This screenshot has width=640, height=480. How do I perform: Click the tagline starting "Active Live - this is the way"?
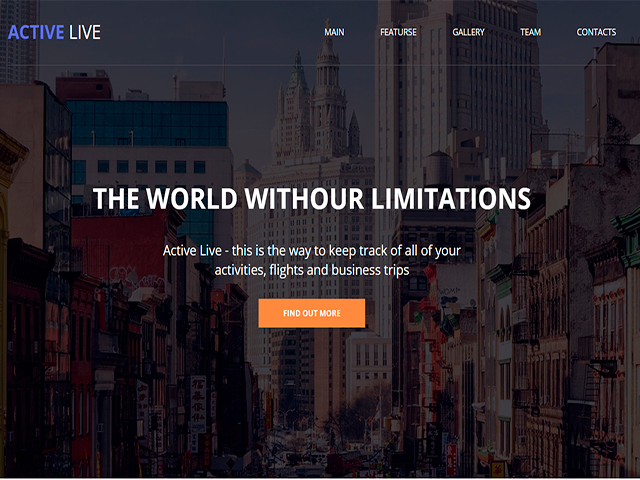[x=312, y=260]
